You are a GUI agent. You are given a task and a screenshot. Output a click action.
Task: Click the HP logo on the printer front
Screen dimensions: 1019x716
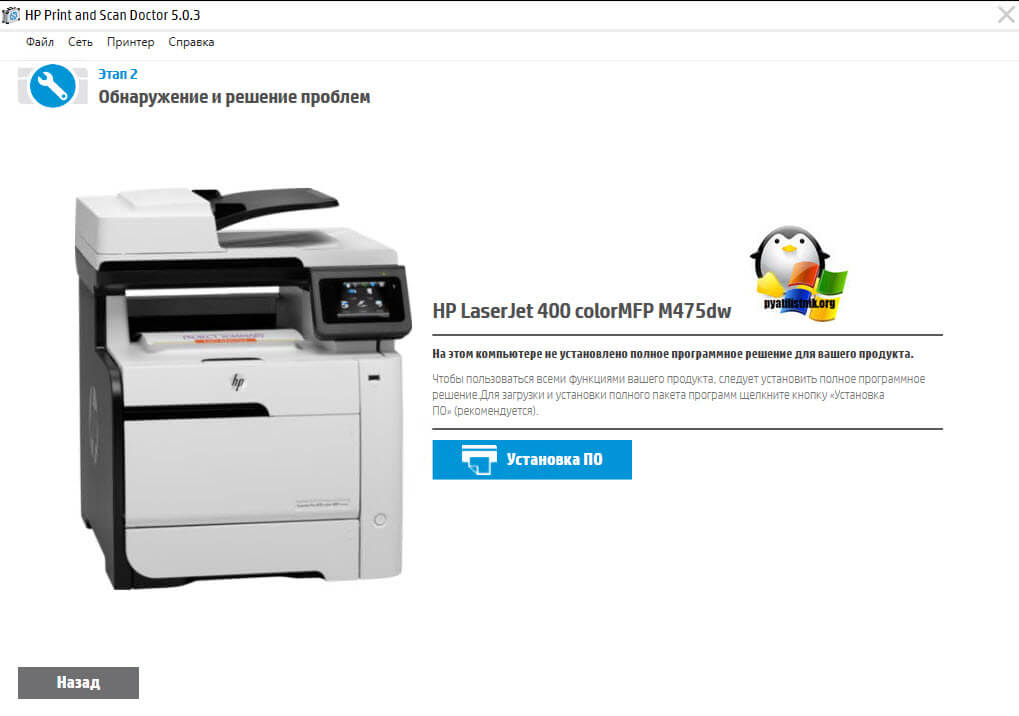(x=238, y=382)
